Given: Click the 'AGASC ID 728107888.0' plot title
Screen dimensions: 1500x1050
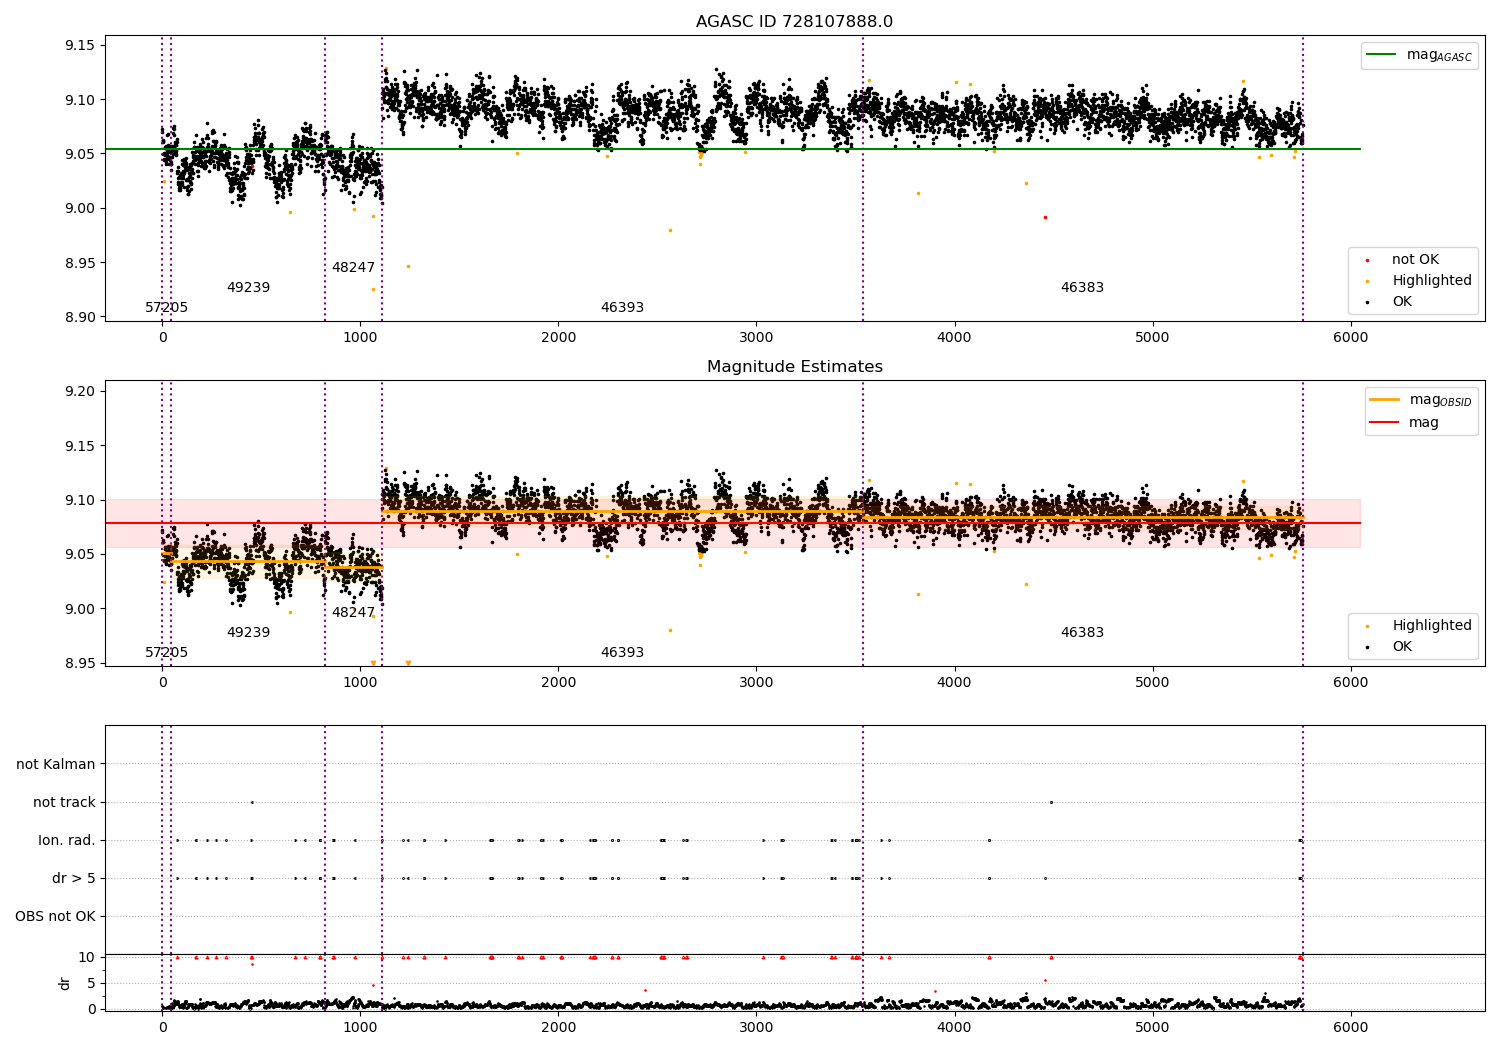Looking at the screenshot, I should click(795, 22).
